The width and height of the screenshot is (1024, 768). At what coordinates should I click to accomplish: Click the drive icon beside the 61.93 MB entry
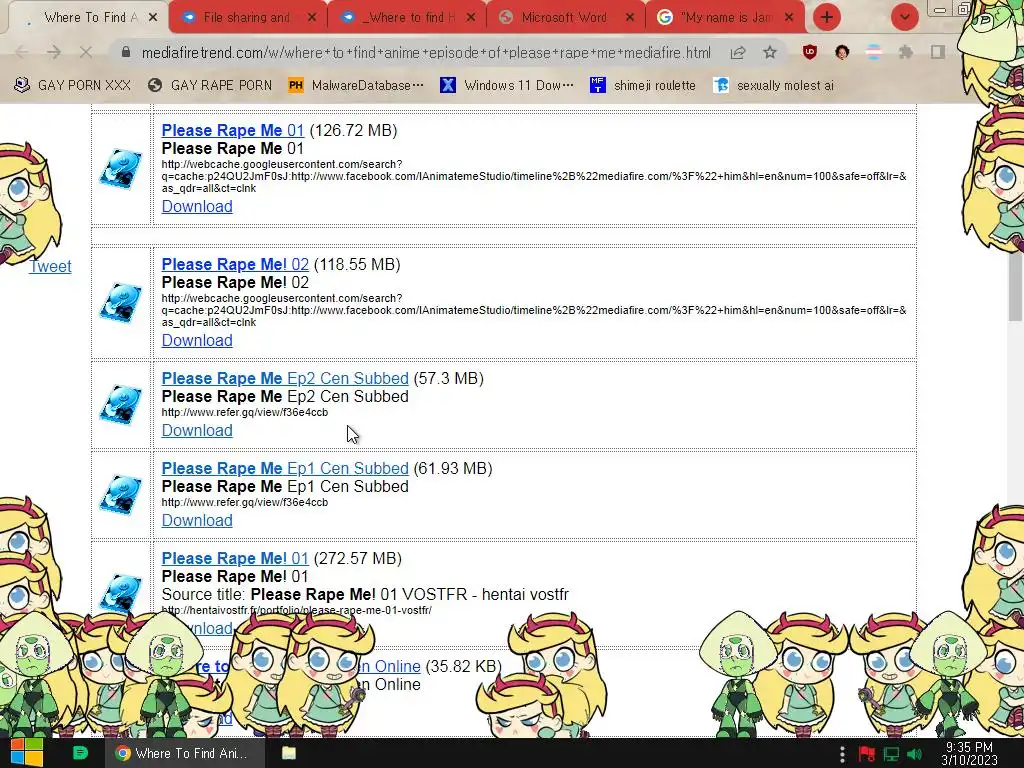[x=121, y=495]
